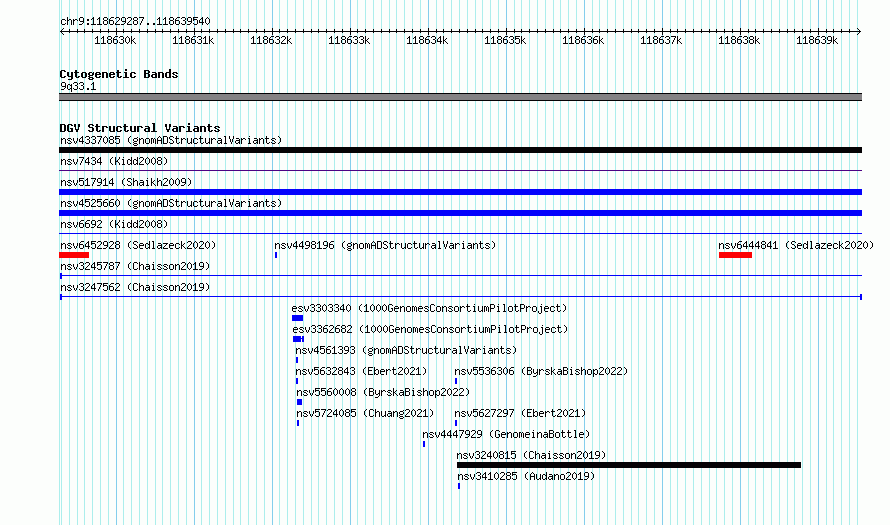Image resolution: width=890 pixels, height=525 pixels.
Task: Click the 118631k ruler tick label
Action: tap(193, 40)
